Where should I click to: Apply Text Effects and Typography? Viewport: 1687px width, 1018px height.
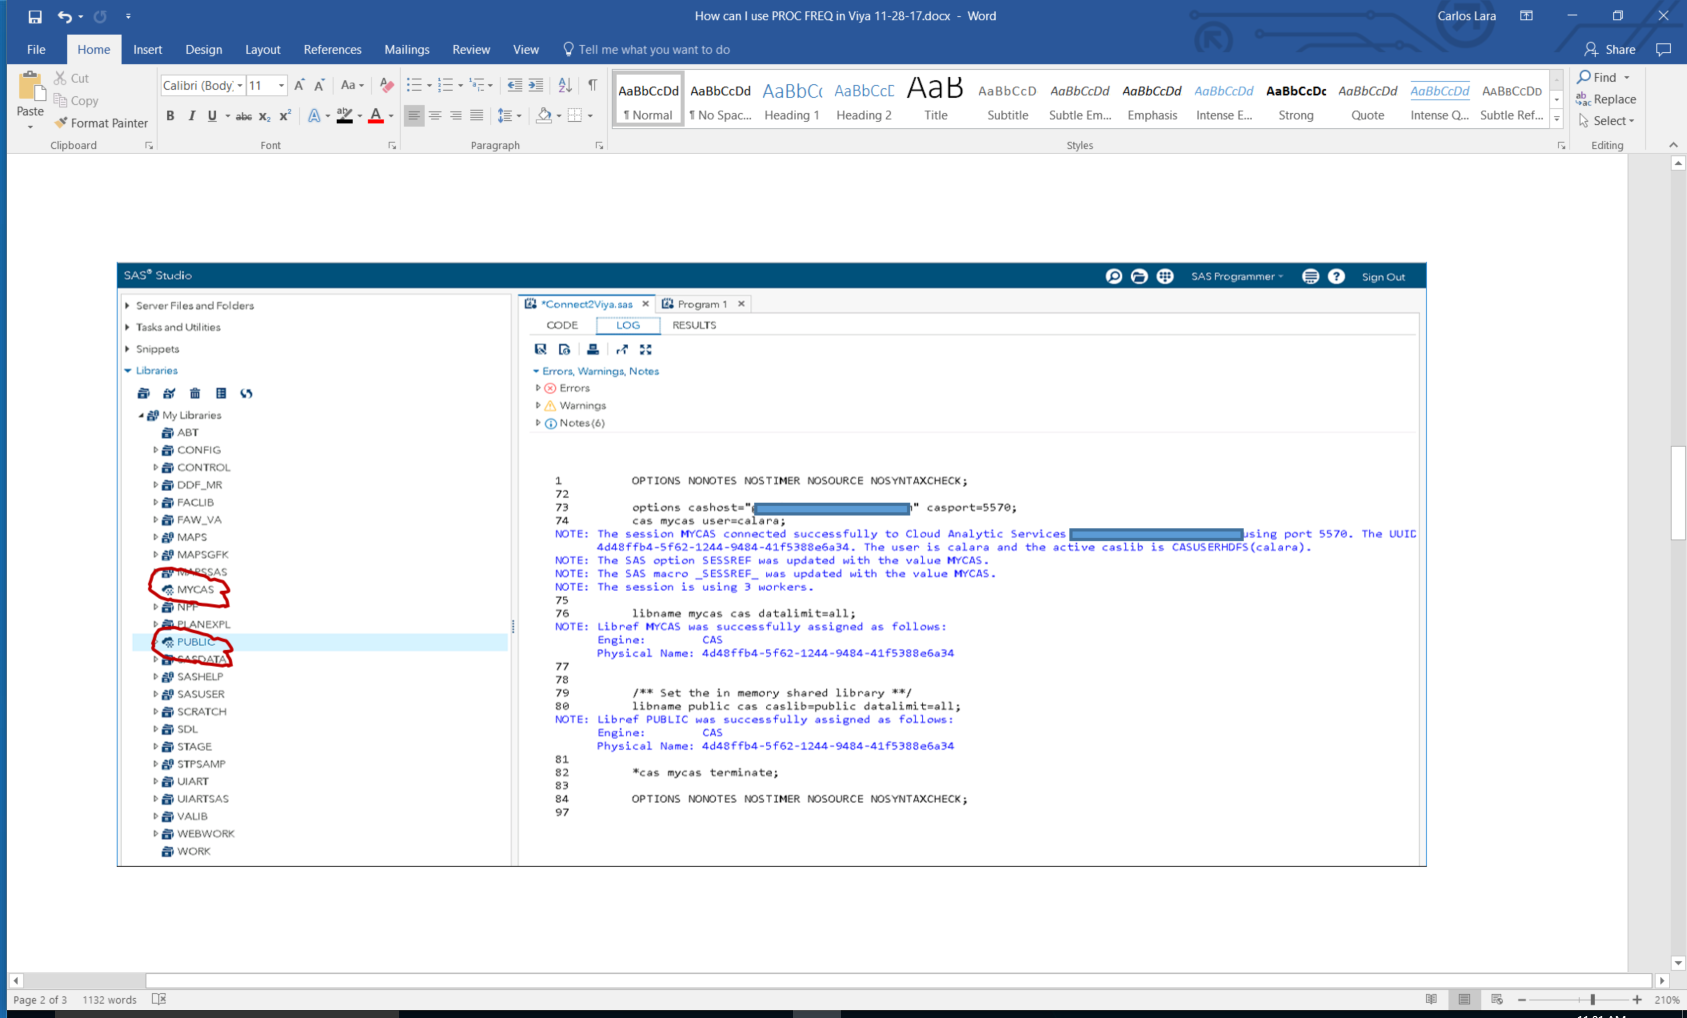tap(314, 116)
